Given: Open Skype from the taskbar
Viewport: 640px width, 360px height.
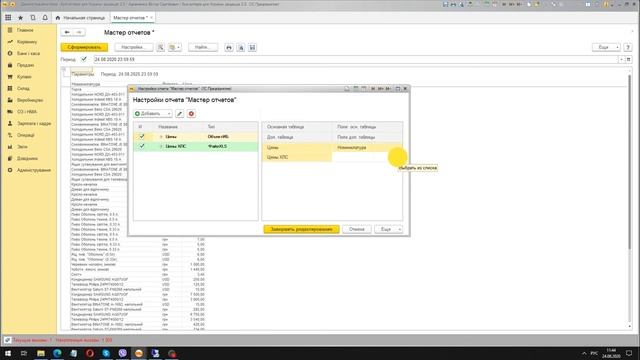Looking at the screenshot, I should [106, 353].
